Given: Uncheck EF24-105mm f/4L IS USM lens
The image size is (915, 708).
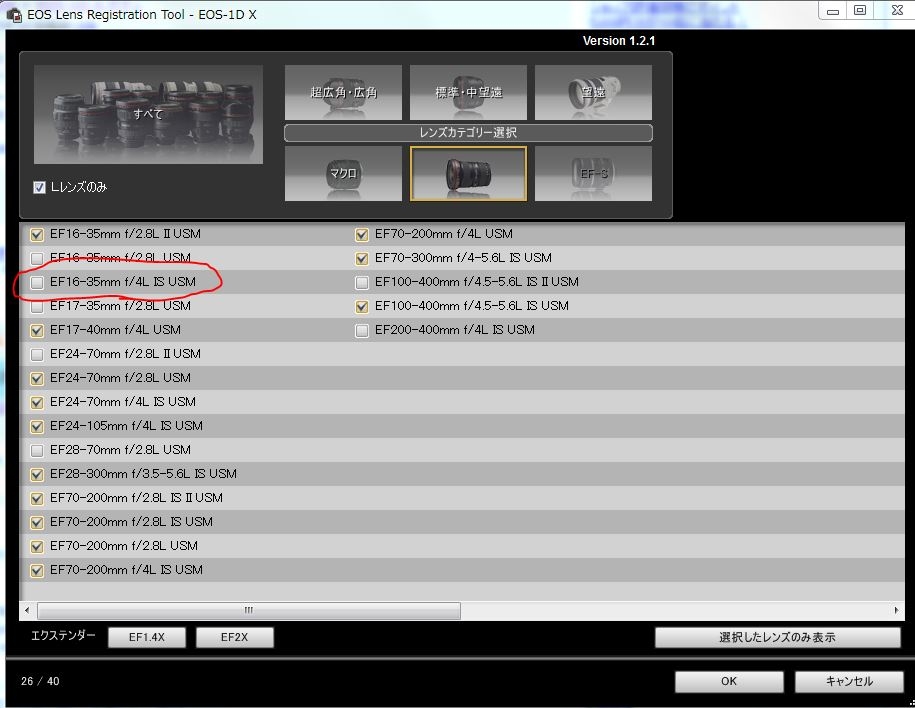Looking at the screenshot, I should [x=37, y=426].
